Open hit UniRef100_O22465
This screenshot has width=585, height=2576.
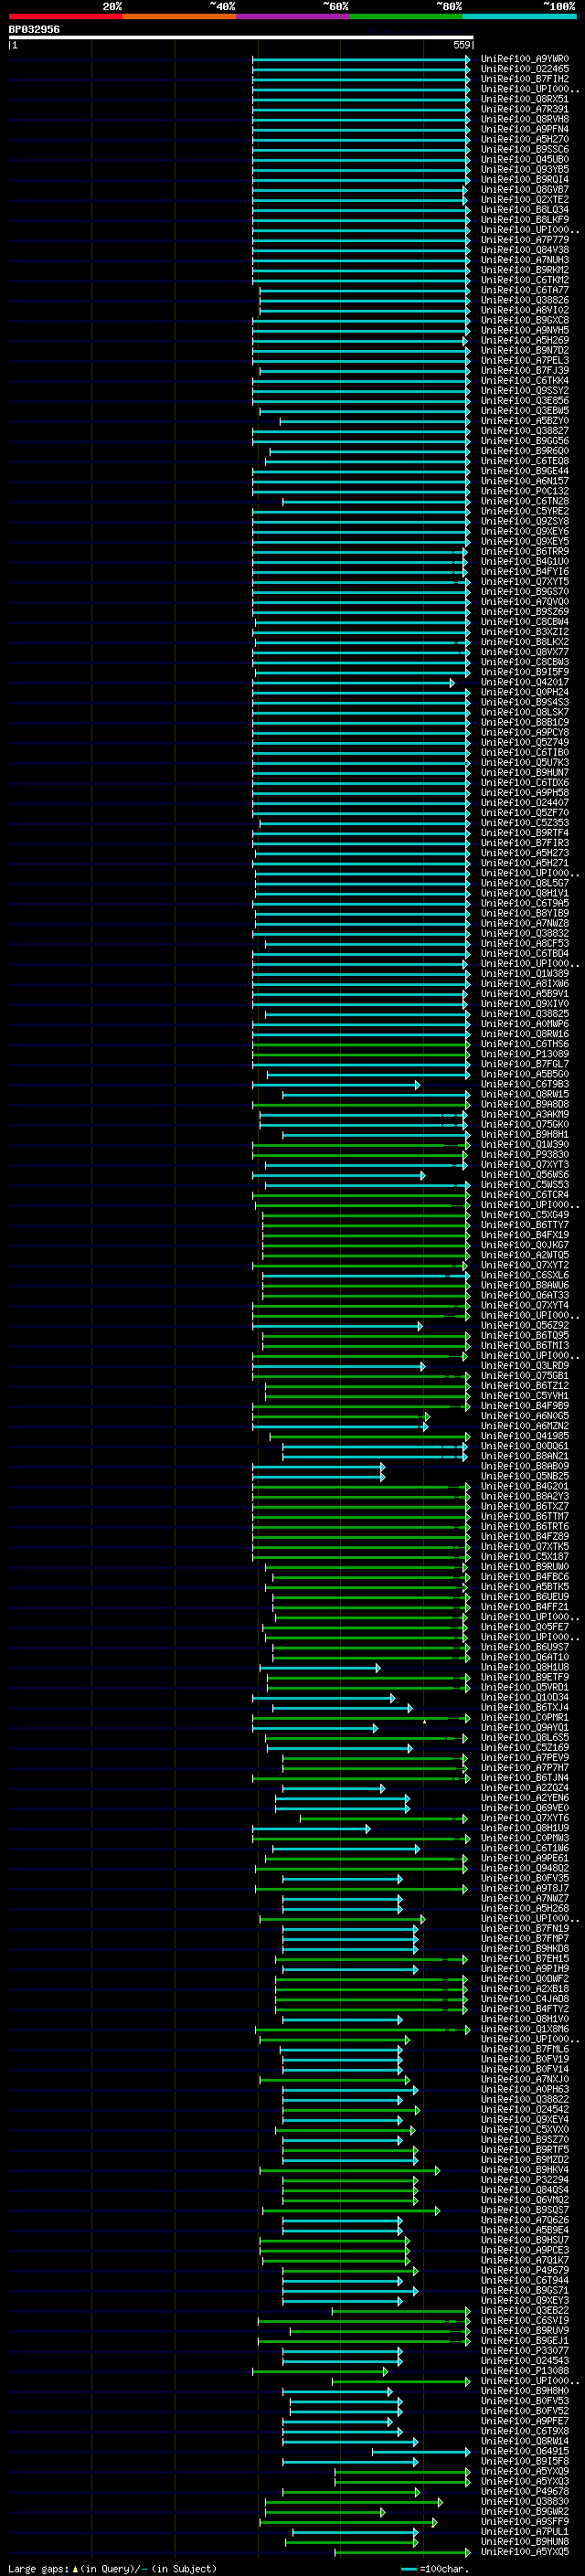(524, 69)
